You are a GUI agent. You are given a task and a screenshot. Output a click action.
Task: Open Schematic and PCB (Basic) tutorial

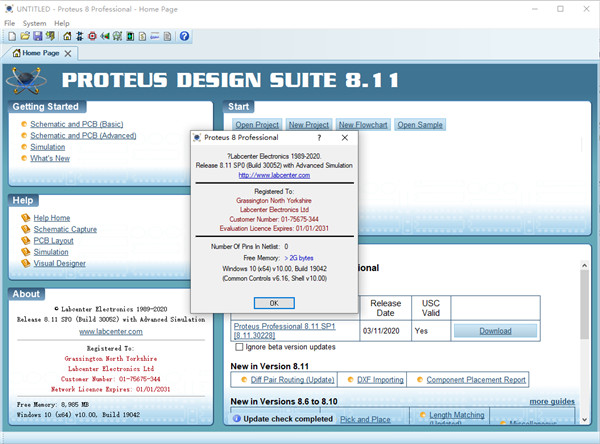[x=77, y=124]
